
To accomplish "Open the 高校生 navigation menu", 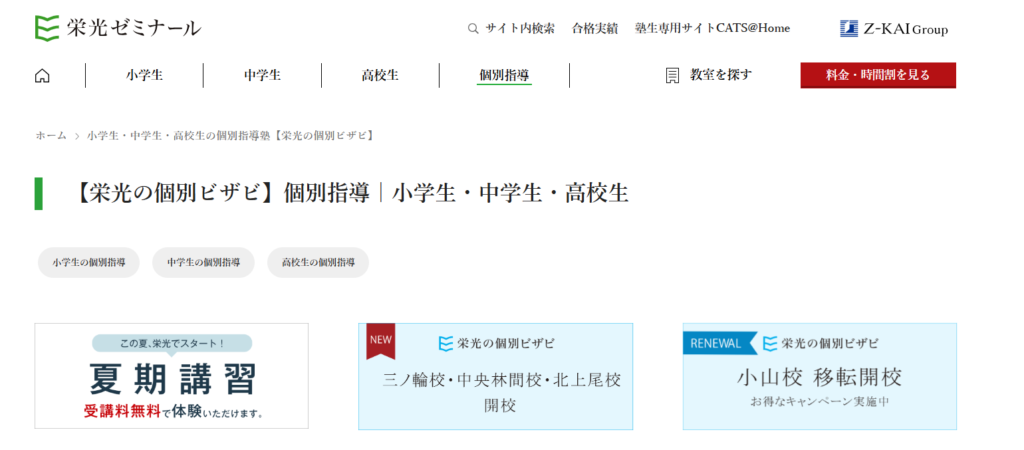I will [380, 75].
